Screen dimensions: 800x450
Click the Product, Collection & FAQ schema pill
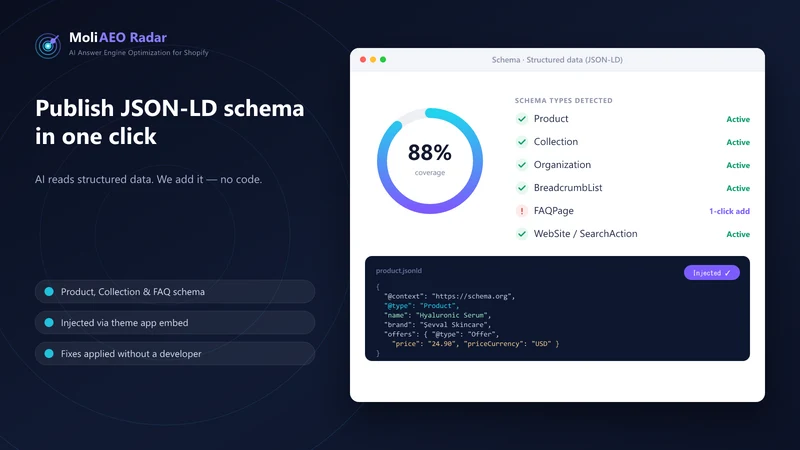[174, 291]
